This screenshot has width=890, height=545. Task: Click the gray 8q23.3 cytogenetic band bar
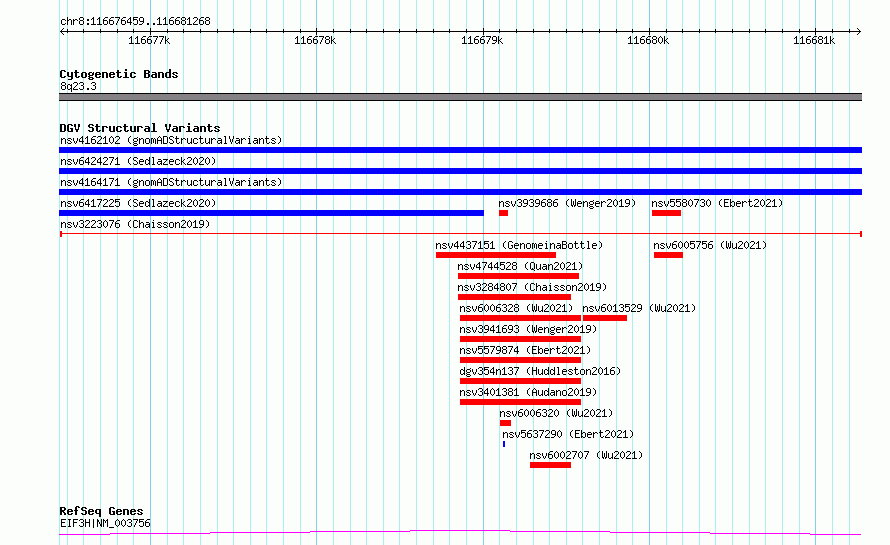click(460, 97)
